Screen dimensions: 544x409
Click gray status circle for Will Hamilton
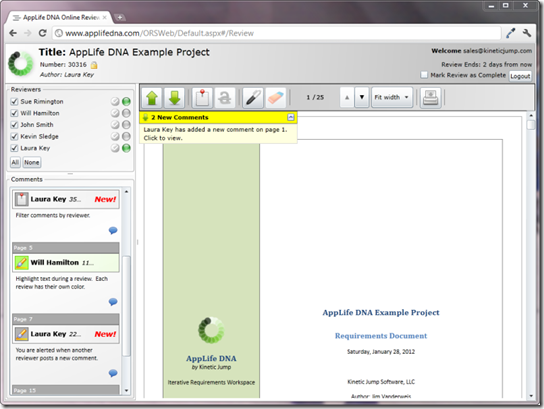click(126, 113)
